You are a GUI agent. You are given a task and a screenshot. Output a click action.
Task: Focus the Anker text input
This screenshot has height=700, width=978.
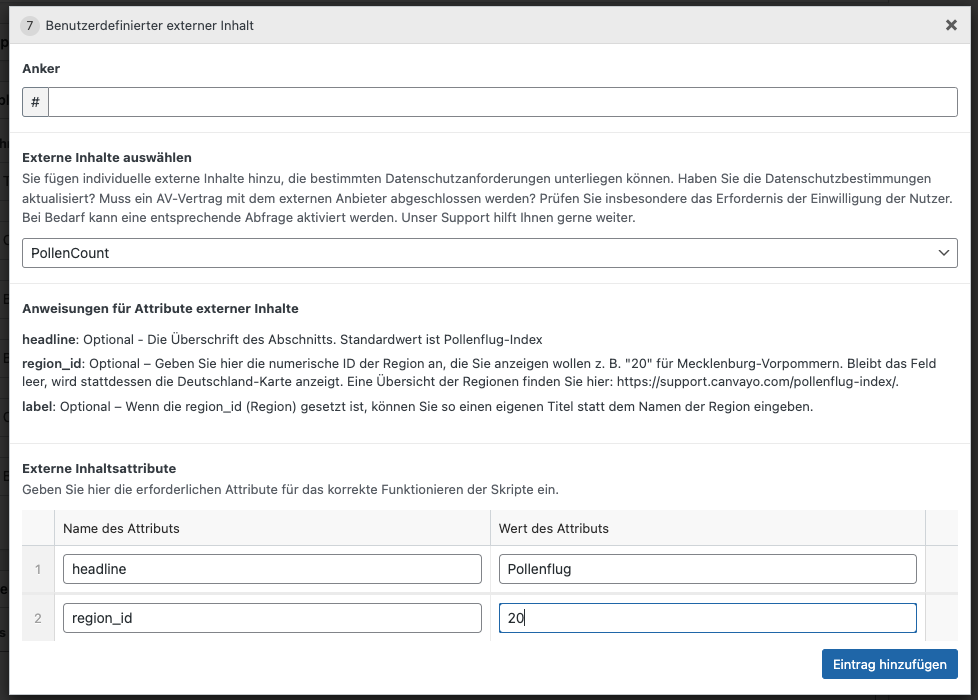502,102
